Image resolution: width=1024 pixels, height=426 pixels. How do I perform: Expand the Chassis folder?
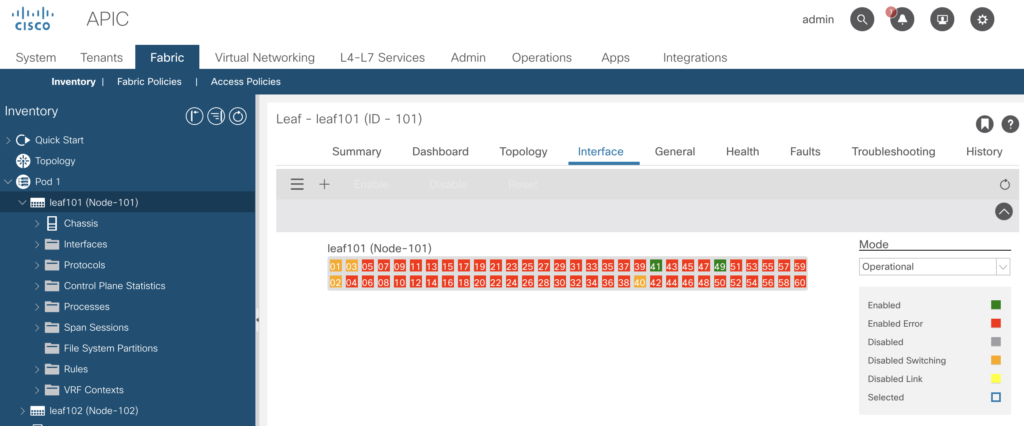[x=37, y=223]
